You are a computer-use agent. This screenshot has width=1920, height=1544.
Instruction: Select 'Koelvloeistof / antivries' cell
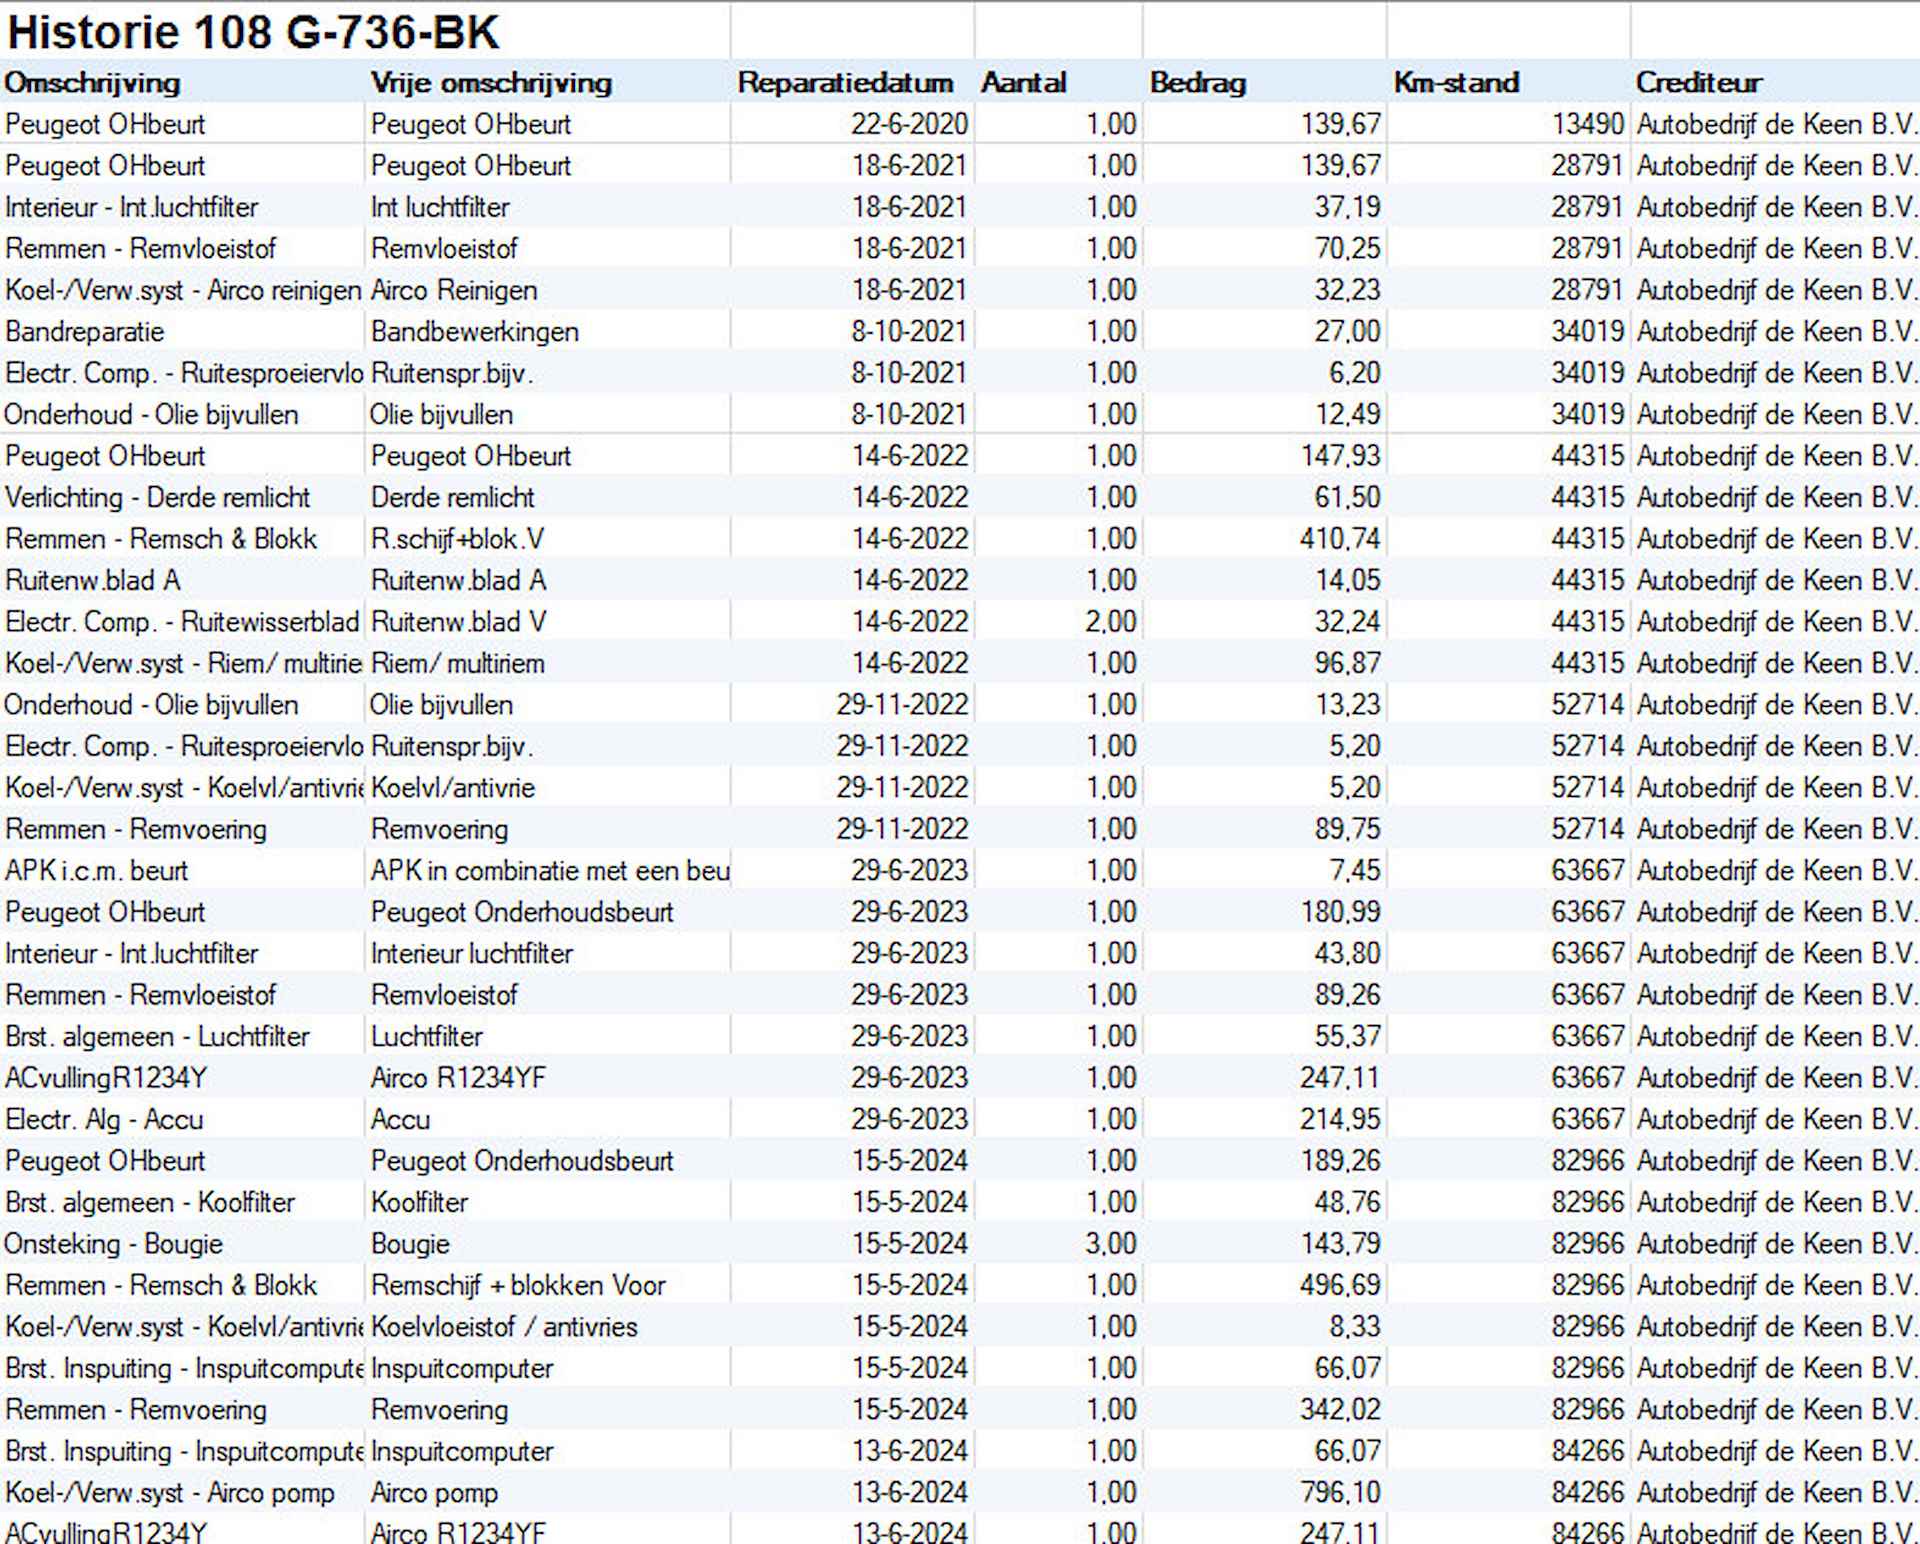(504, 1327)
